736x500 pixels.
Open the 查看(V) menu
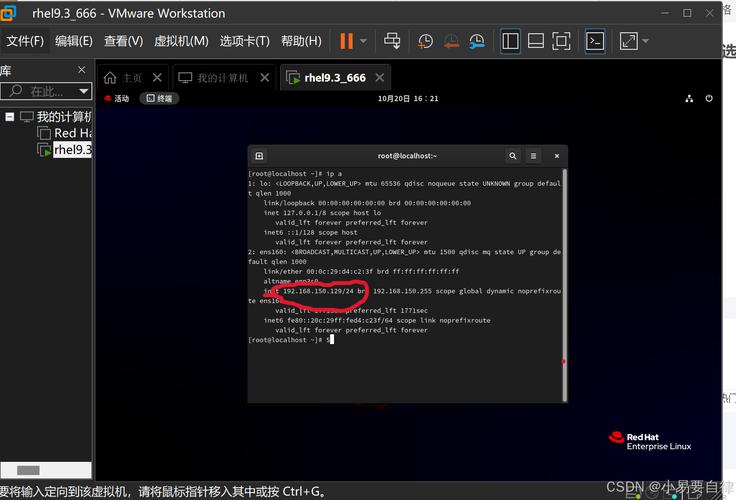[x=123, y=41]
